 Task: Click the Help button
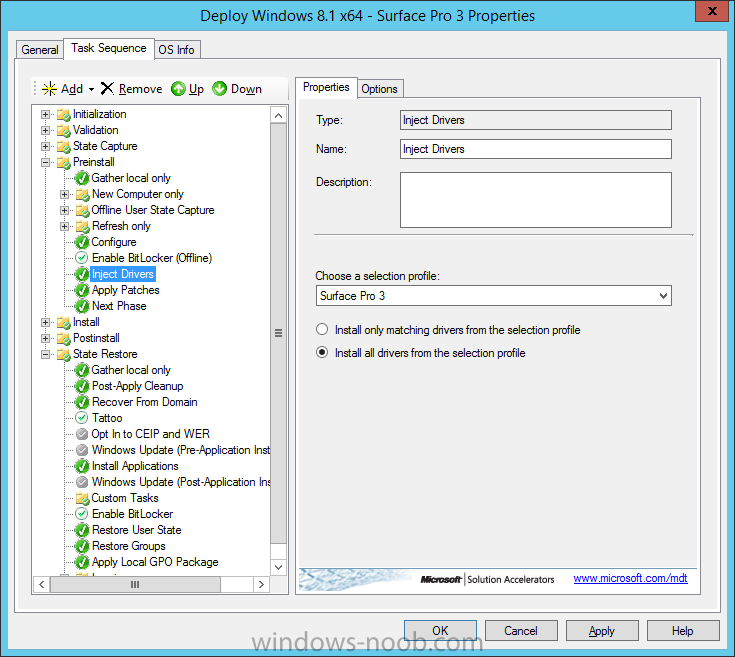click(x=682, y=630)
